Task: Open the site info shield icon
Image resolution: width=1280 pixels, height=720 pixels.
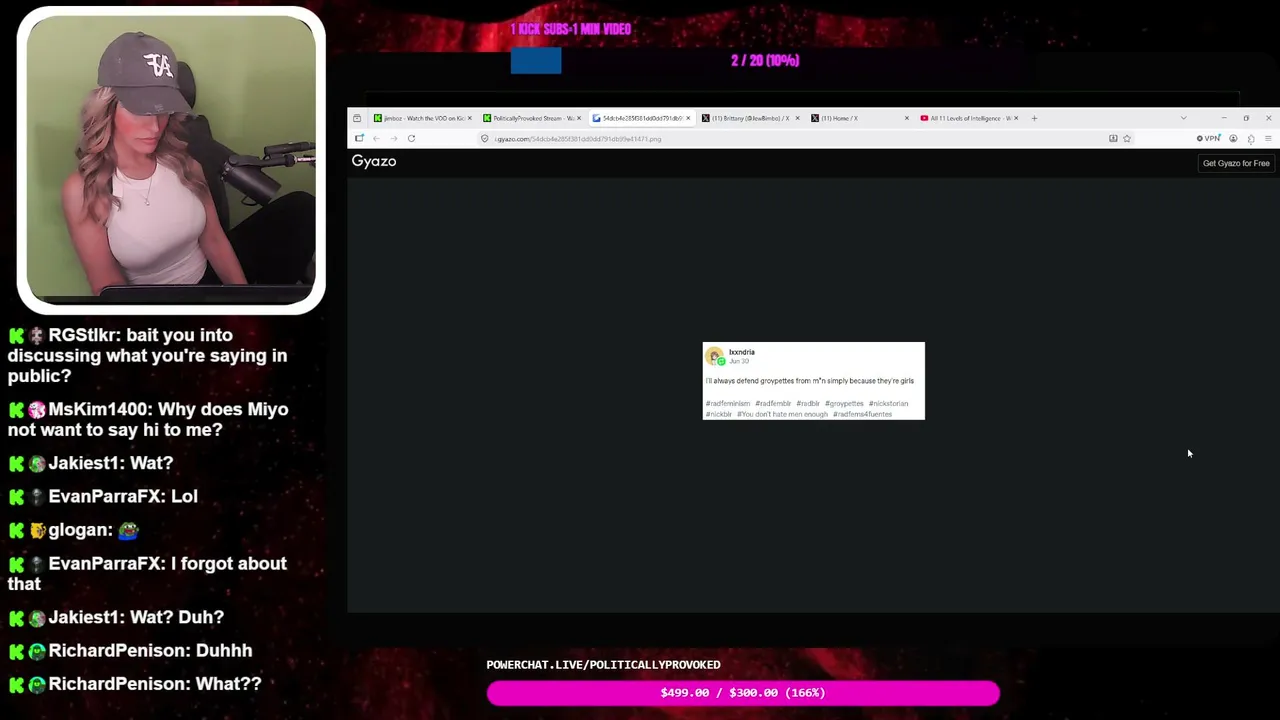Action: pyautogui.click(x=485, y=139)
